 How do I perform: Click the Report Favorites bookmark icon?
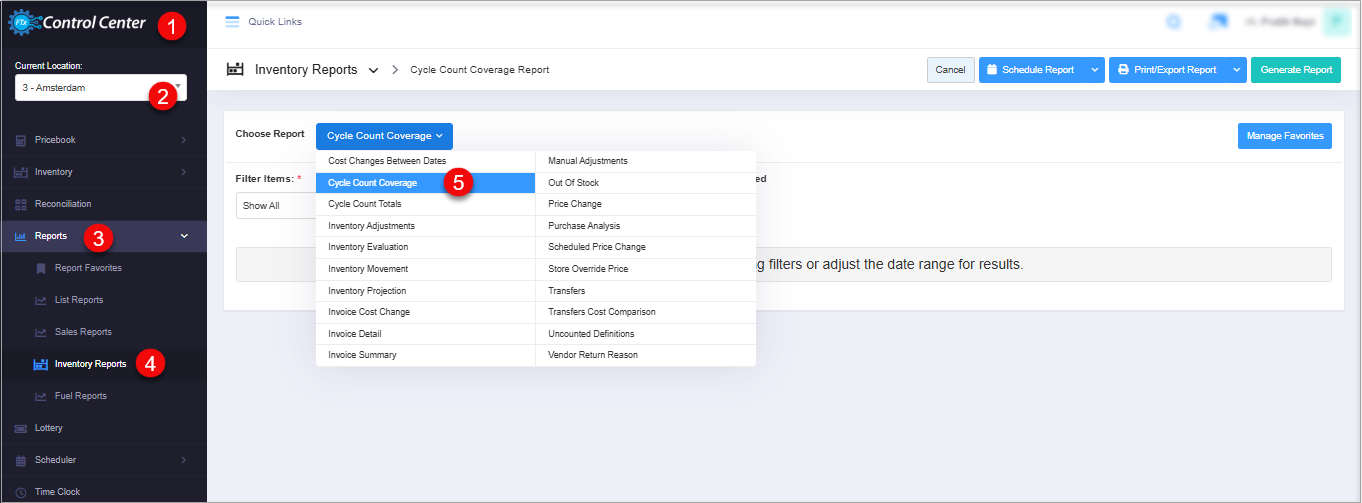pyautogui.click(x=41, y=268)
